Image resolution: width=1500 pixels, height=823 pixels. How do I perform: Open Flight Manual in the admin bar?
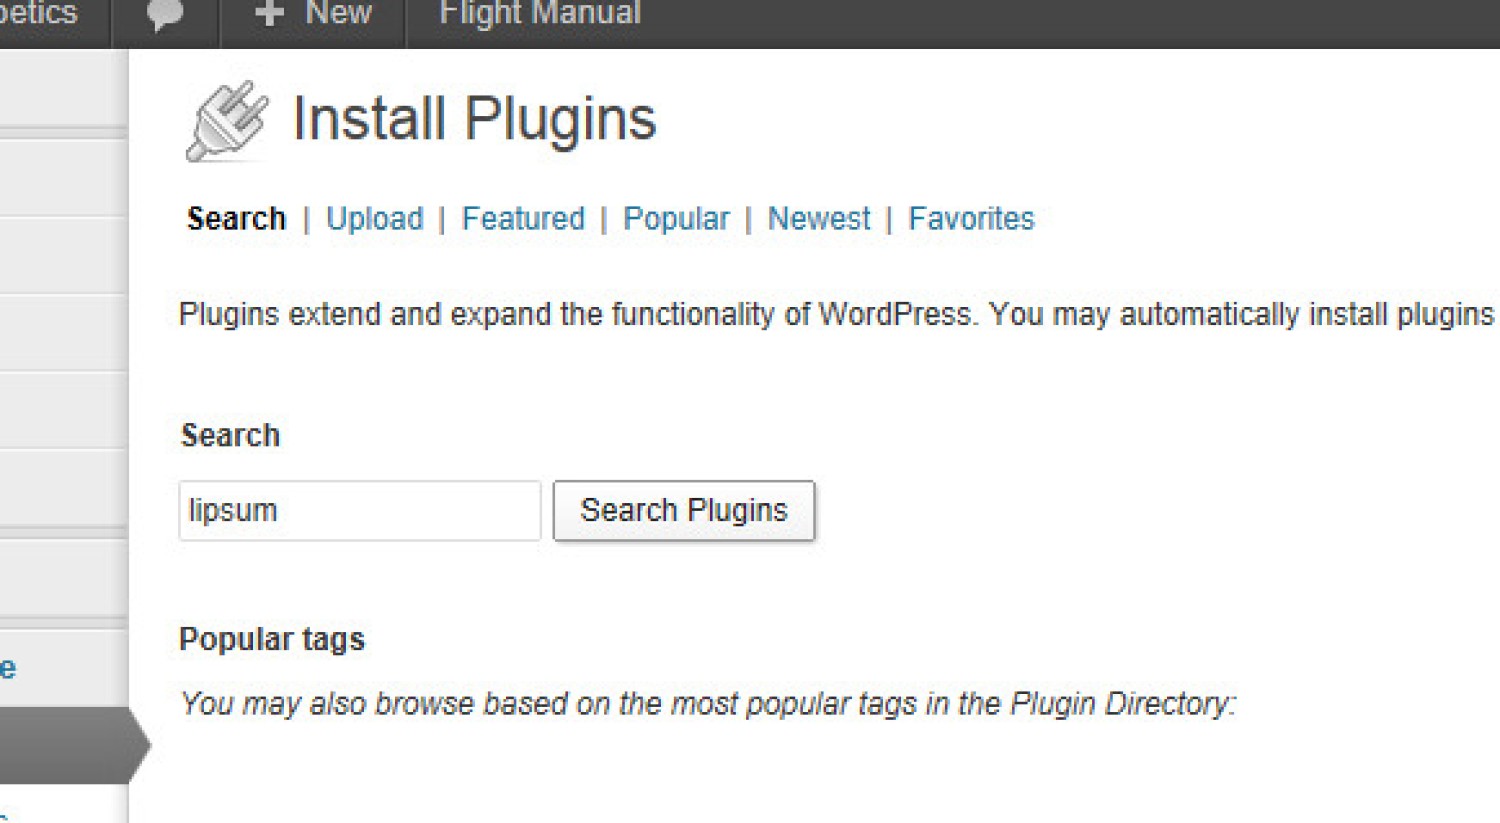[x=540, y=14]
